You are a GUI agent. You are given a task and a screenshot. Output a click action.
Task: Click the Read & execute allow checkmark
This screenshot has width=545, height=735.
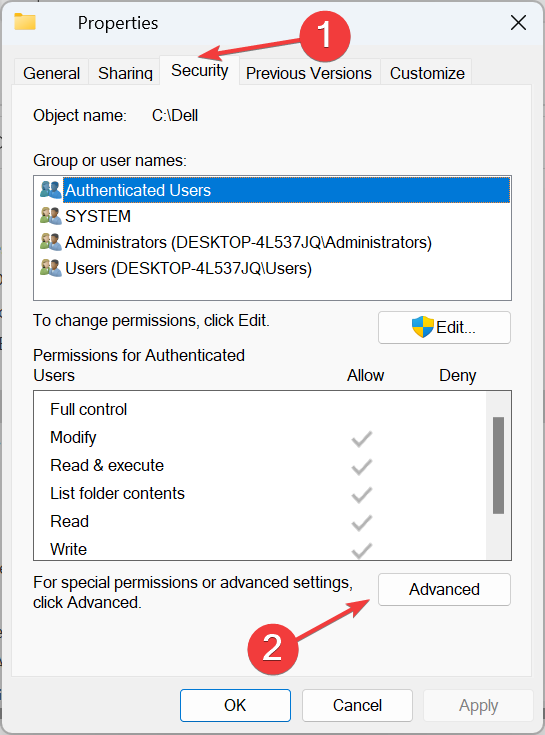tap(362, 467)
